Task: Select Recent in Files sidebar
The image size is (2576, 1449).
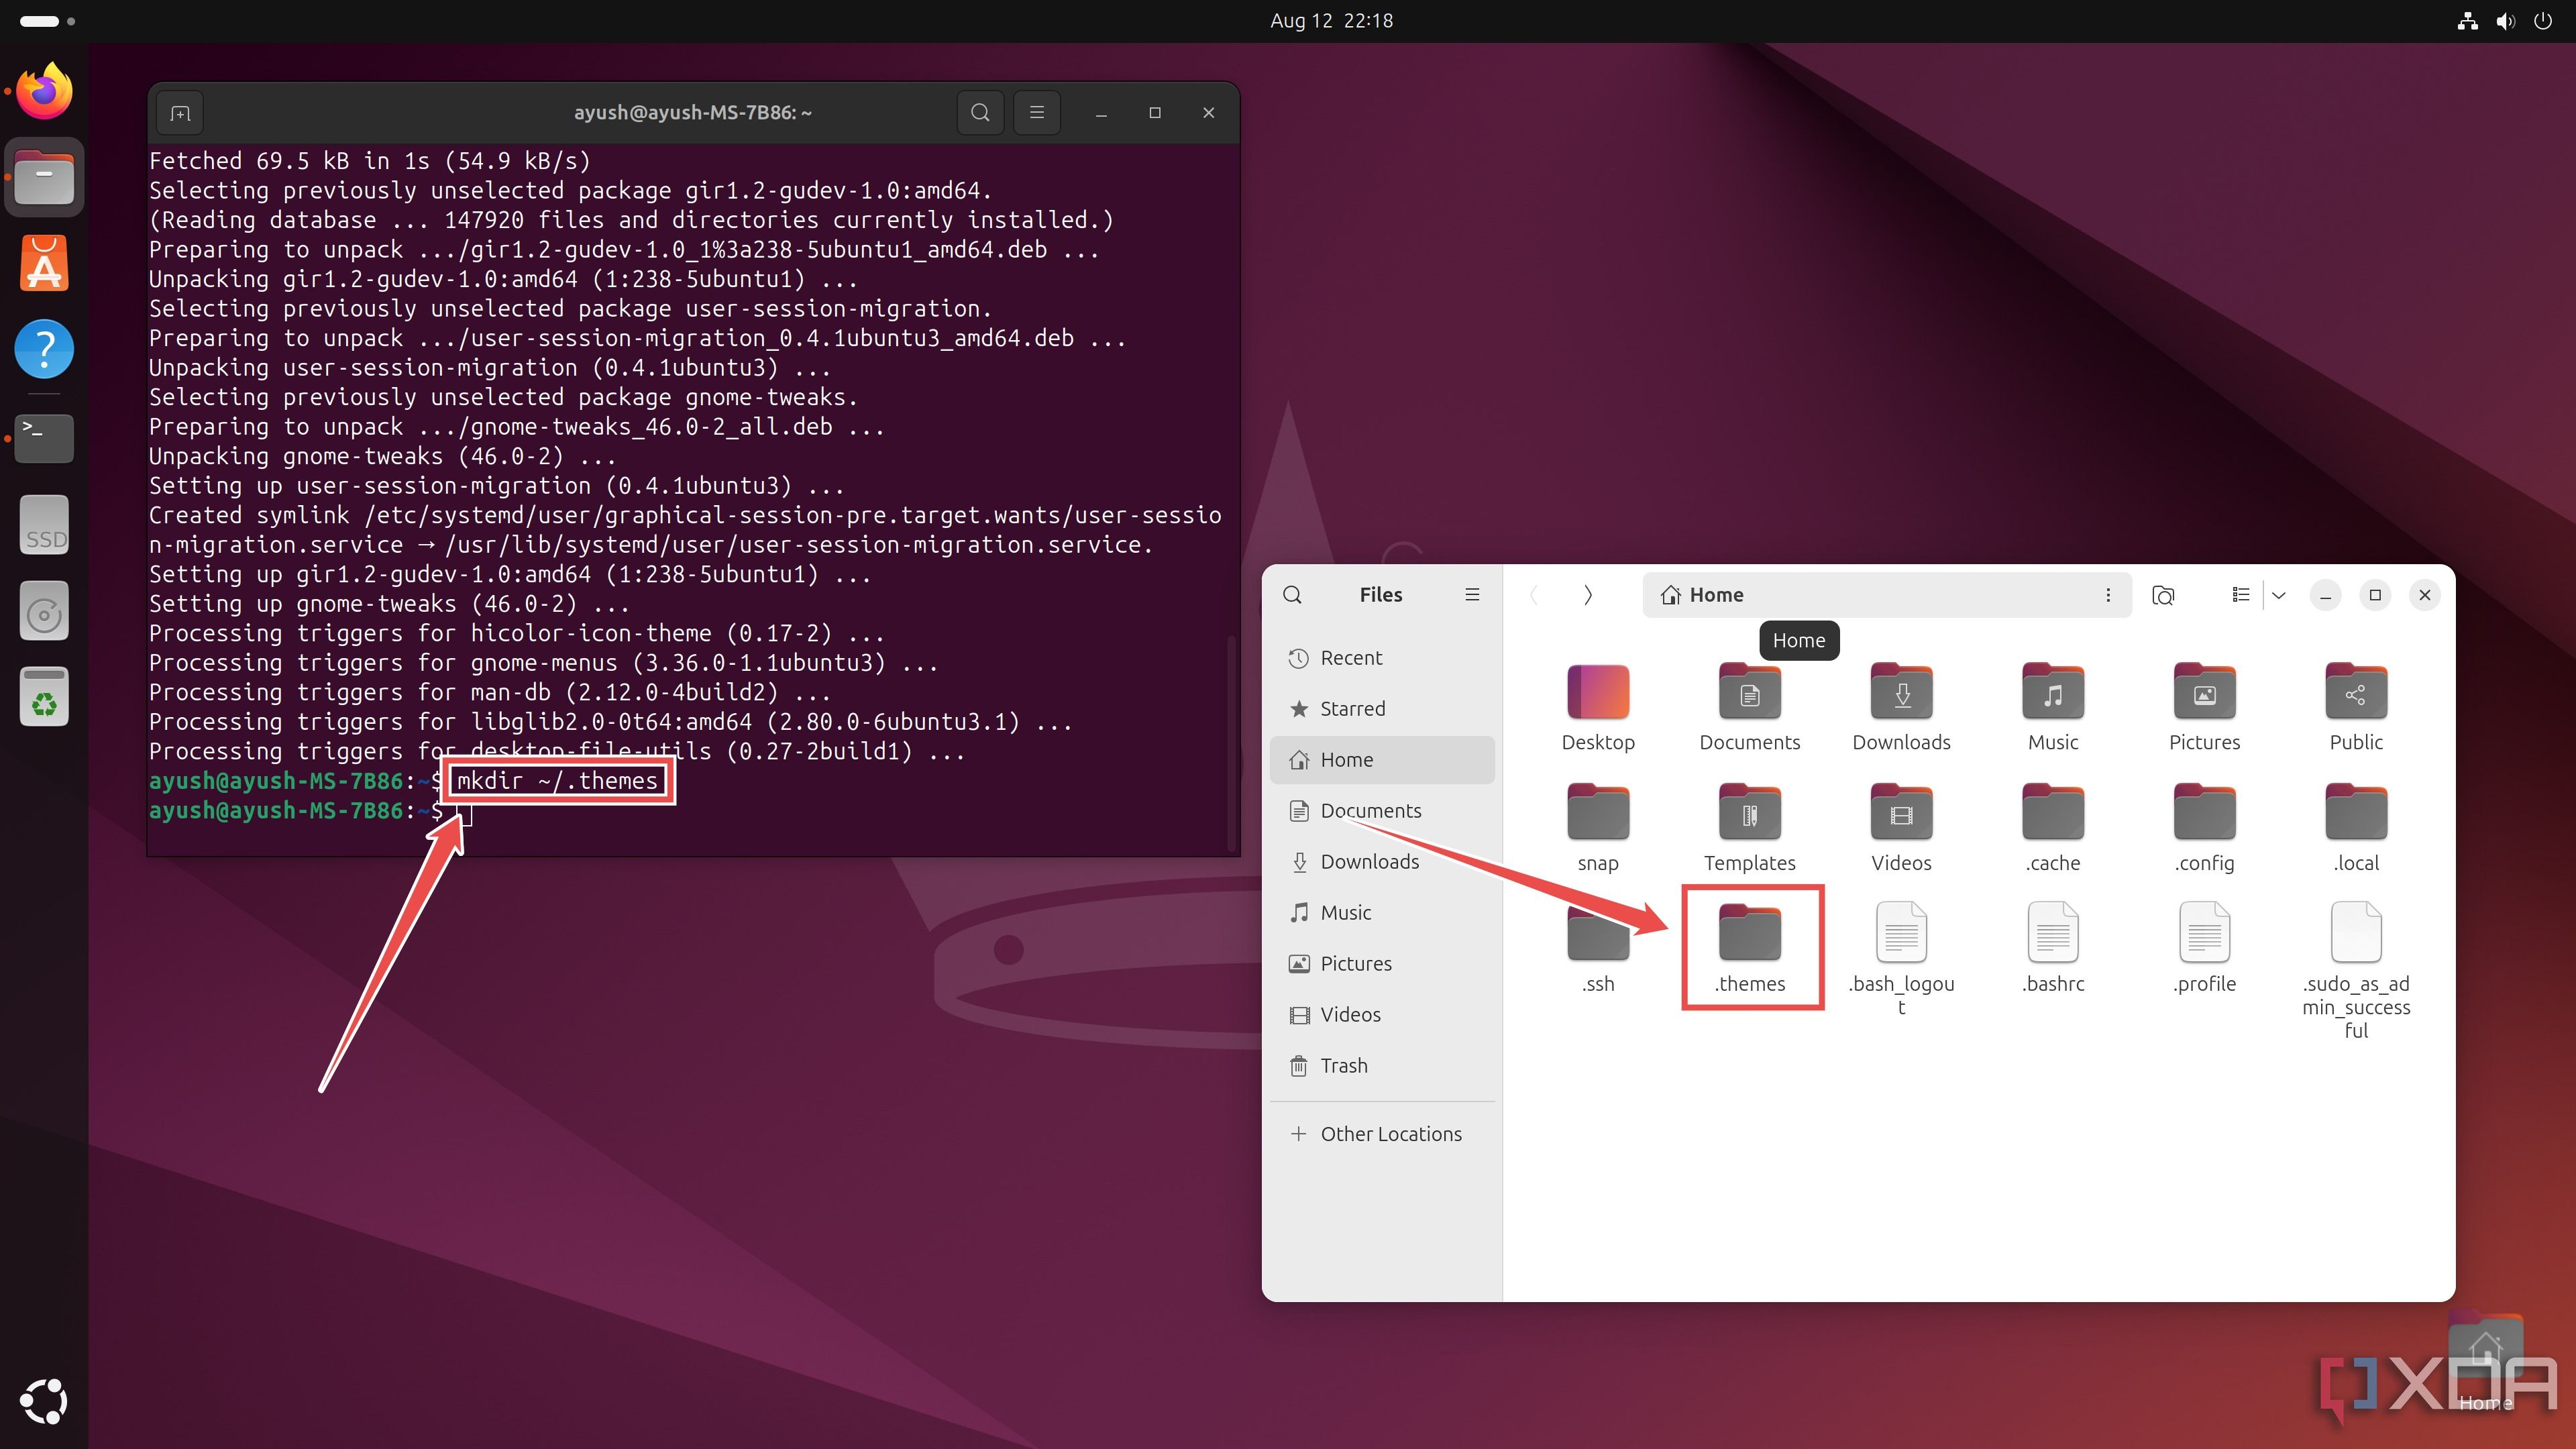Action: point(1350,656)
